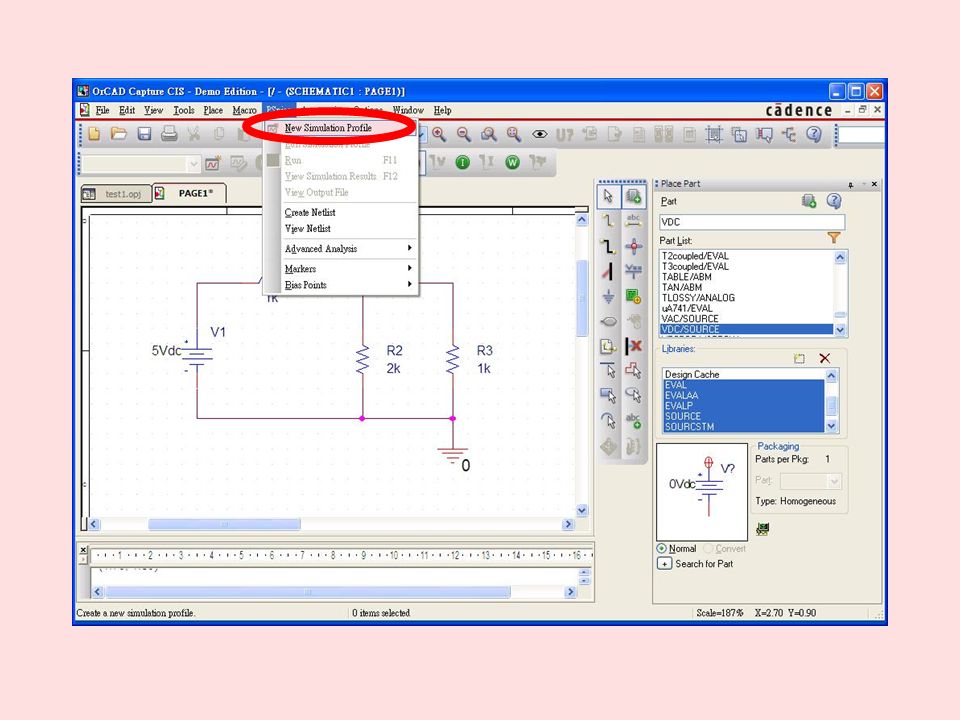Click the green W power marker icon
This screenshot has height=720, width=960.
click(x=512, y=162)
